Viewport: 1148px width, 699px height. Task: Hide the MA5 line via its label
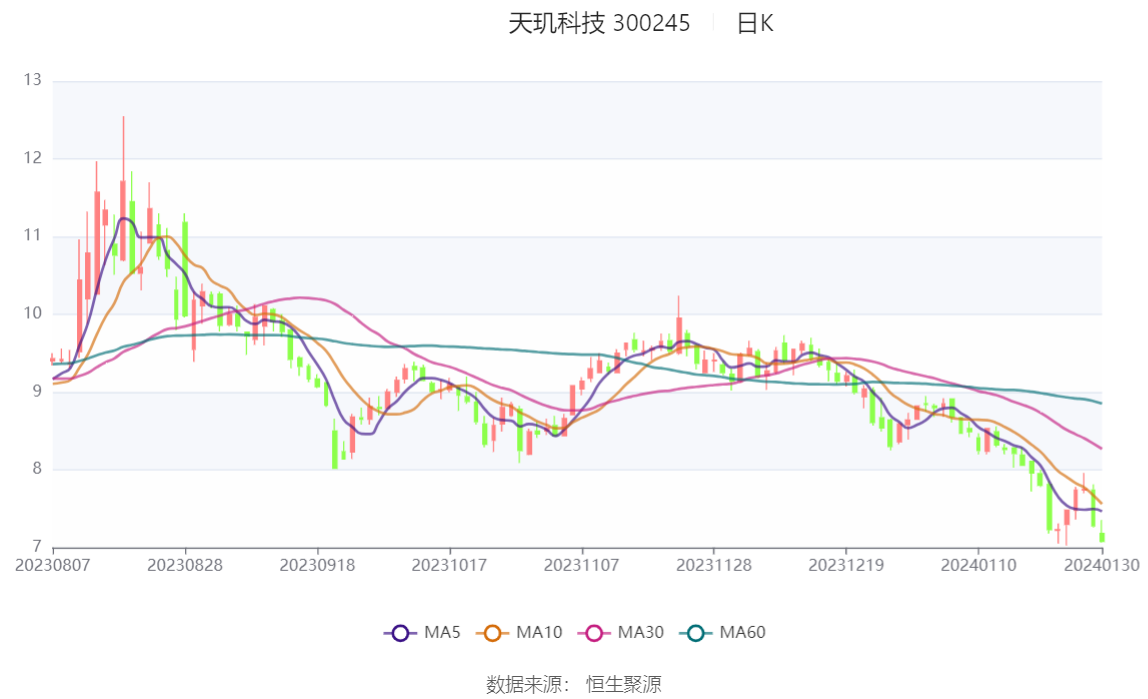pos(442,632)
